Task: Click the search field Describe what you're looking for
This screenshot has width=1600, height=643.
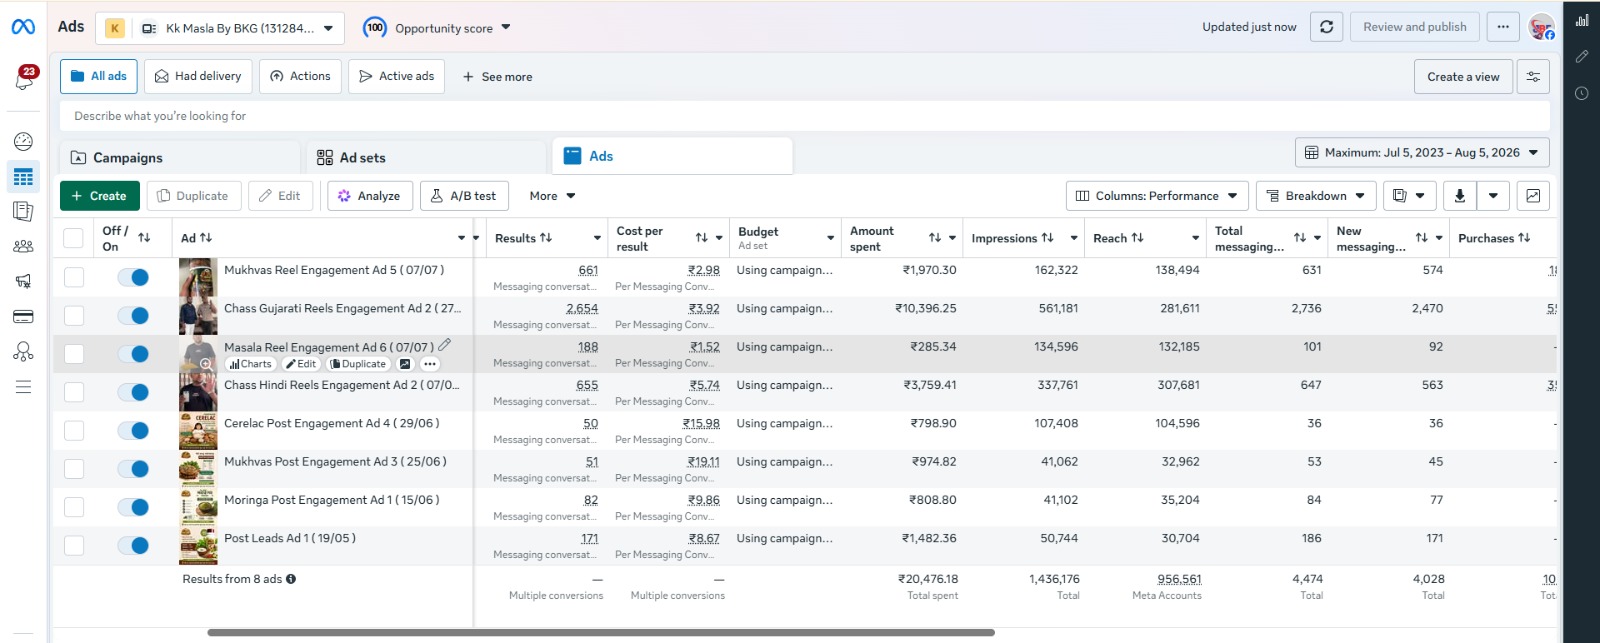Action: (x=805, y=116)
